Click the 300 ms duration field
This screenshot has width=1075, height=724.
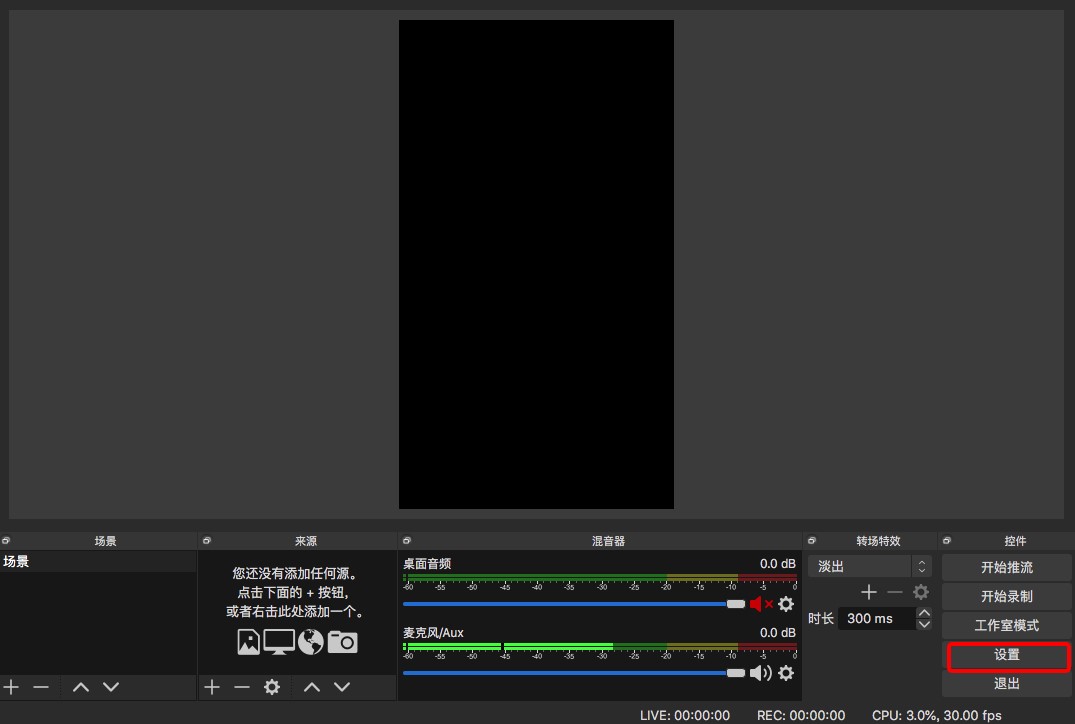(877, 618)
